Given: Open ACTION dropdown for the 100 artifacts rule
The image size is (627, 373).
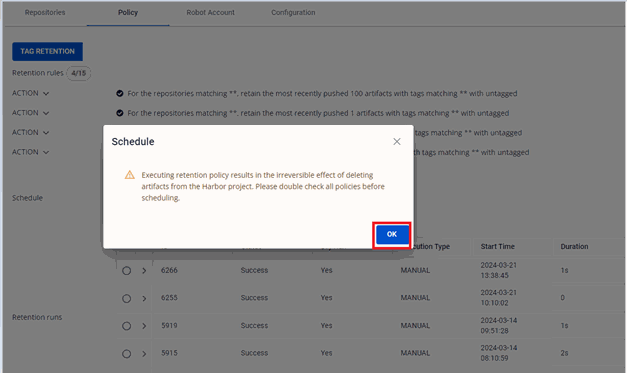Looking at the screenshot, I should [x=30, y=93].
